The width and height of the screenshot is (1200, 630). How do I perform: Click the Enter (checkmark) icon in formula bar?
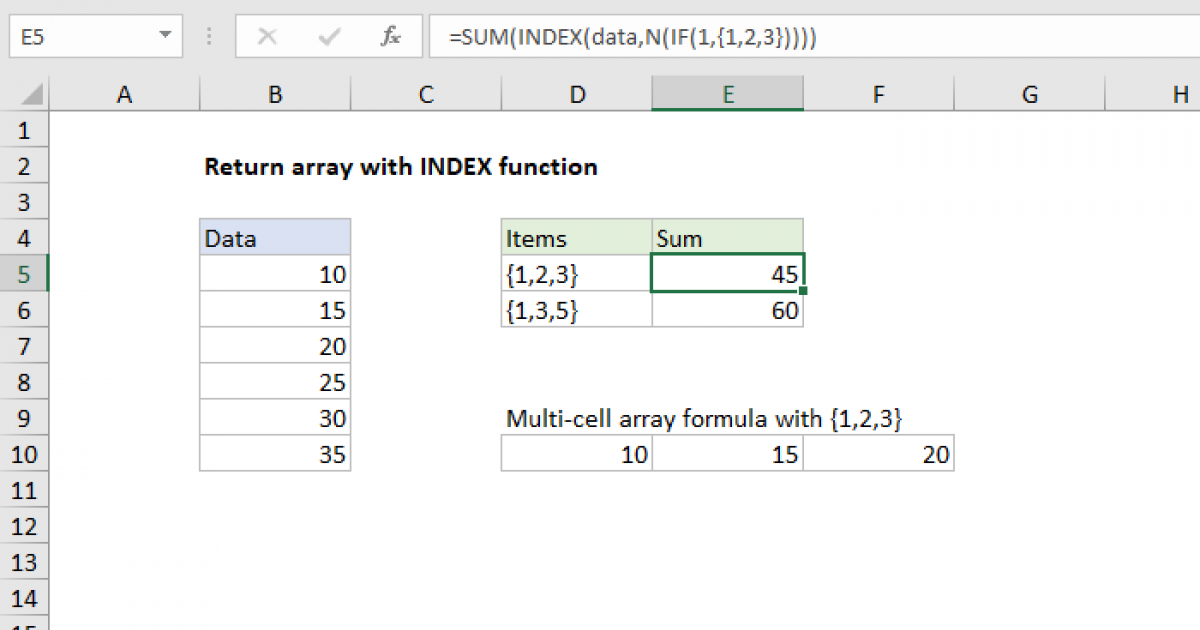click(x=327, y=36)
